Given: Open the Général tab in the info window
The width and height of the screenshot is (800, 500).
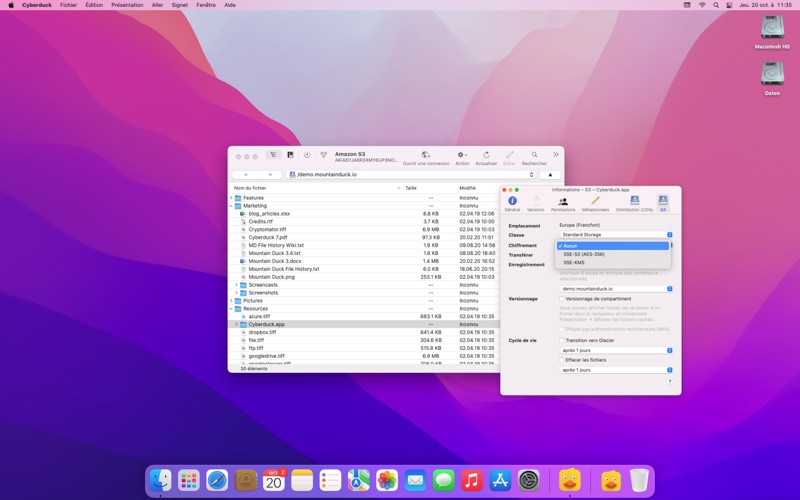Looking at the screenshot, I should pos(512,203).
